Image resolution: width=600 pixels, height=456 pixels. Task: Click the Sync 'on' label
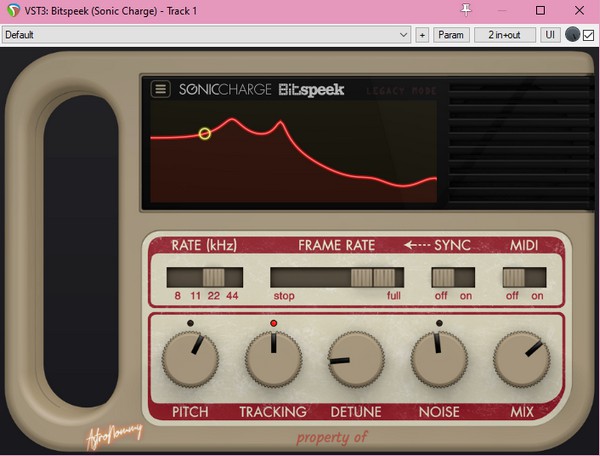pos(466,296)
